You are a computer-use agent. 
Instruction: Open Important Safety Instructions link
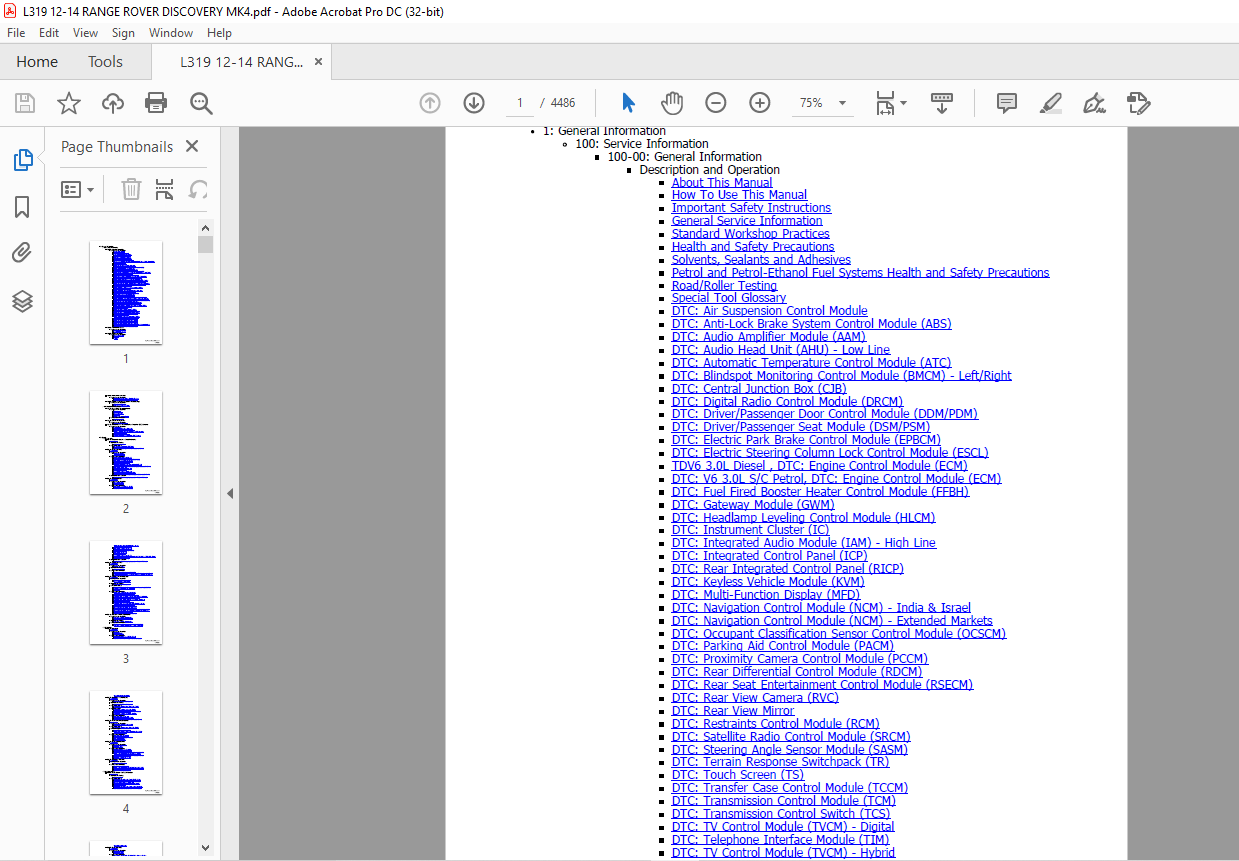coord(751,208)
